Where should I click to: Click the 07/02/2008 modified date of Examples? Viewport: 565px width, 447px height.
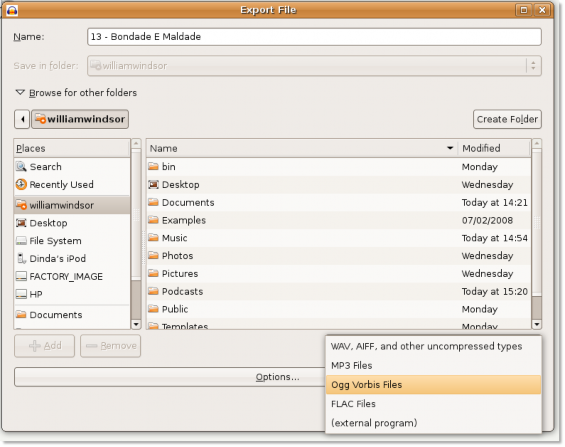pyautogui.click(x=487, y=220)
